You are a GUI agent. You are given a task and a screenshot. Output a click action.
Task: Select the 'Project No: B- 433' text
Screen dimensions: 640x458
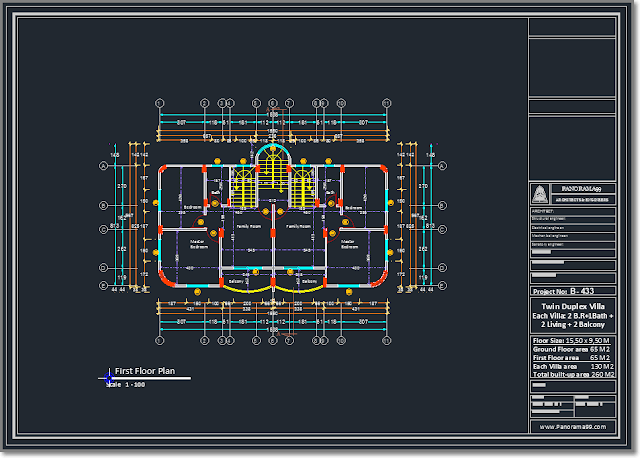(x=564, y=291)
